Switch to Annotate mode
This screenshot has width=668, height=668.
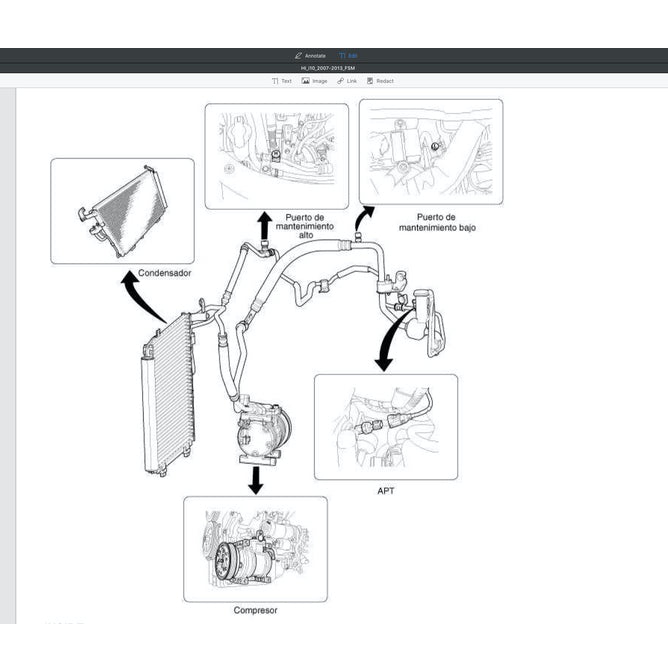310,55
